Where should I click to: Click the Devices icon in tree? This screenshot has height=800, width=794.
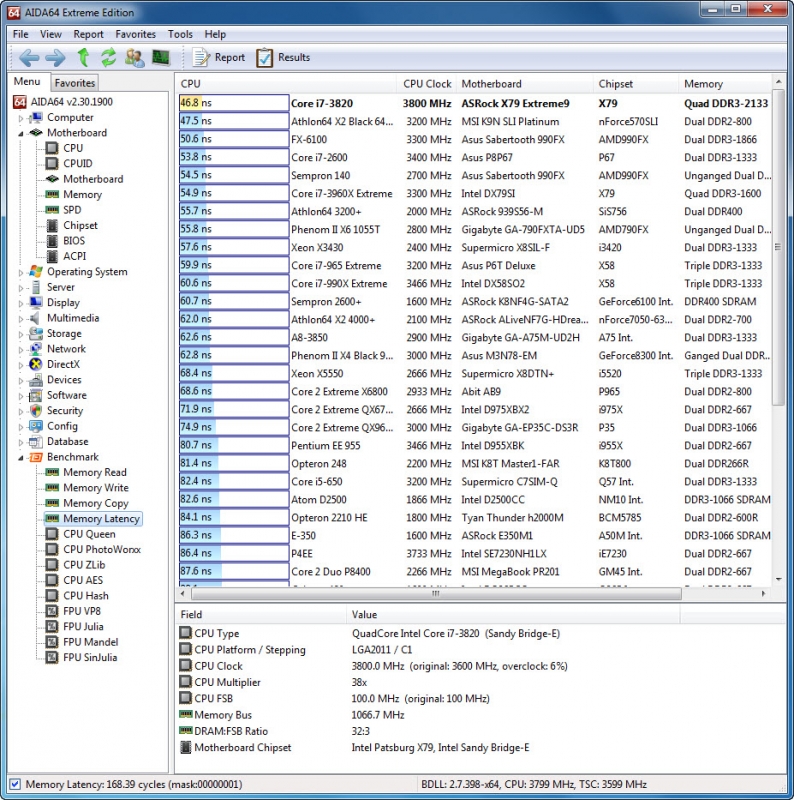(36, 380)
